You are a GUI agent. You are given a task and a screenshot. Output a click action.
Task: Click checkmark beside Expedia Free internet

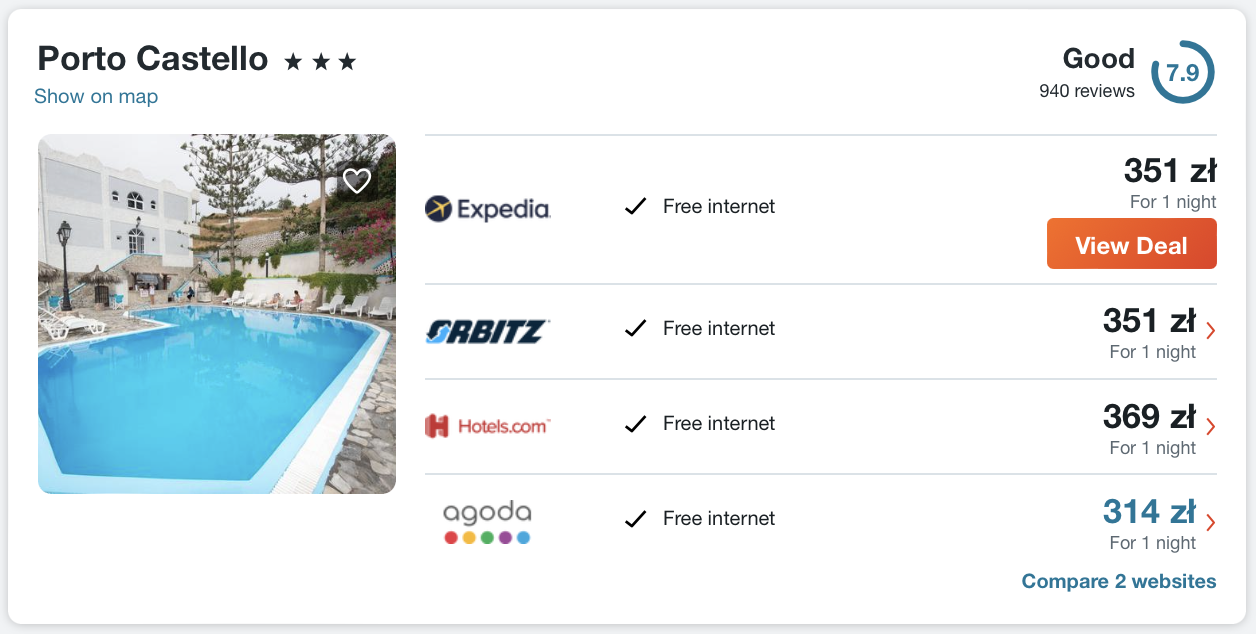[635, 207]
